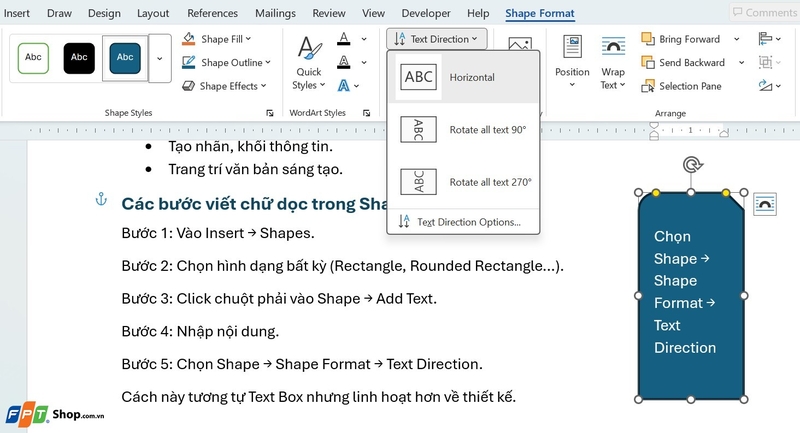The width and height of the screenshot is (800, 433).
Task: Open the Selection Pane
Action: (682, 86)
